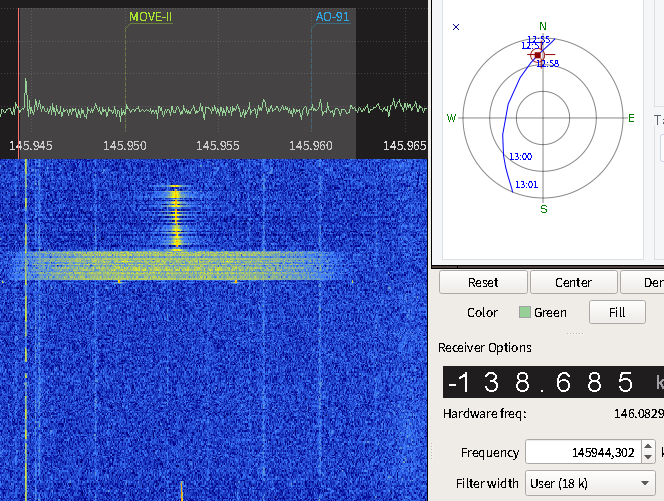The image size is (664, 501).
Task: Click the small x marker in polar plot
Action: (457, 27)
